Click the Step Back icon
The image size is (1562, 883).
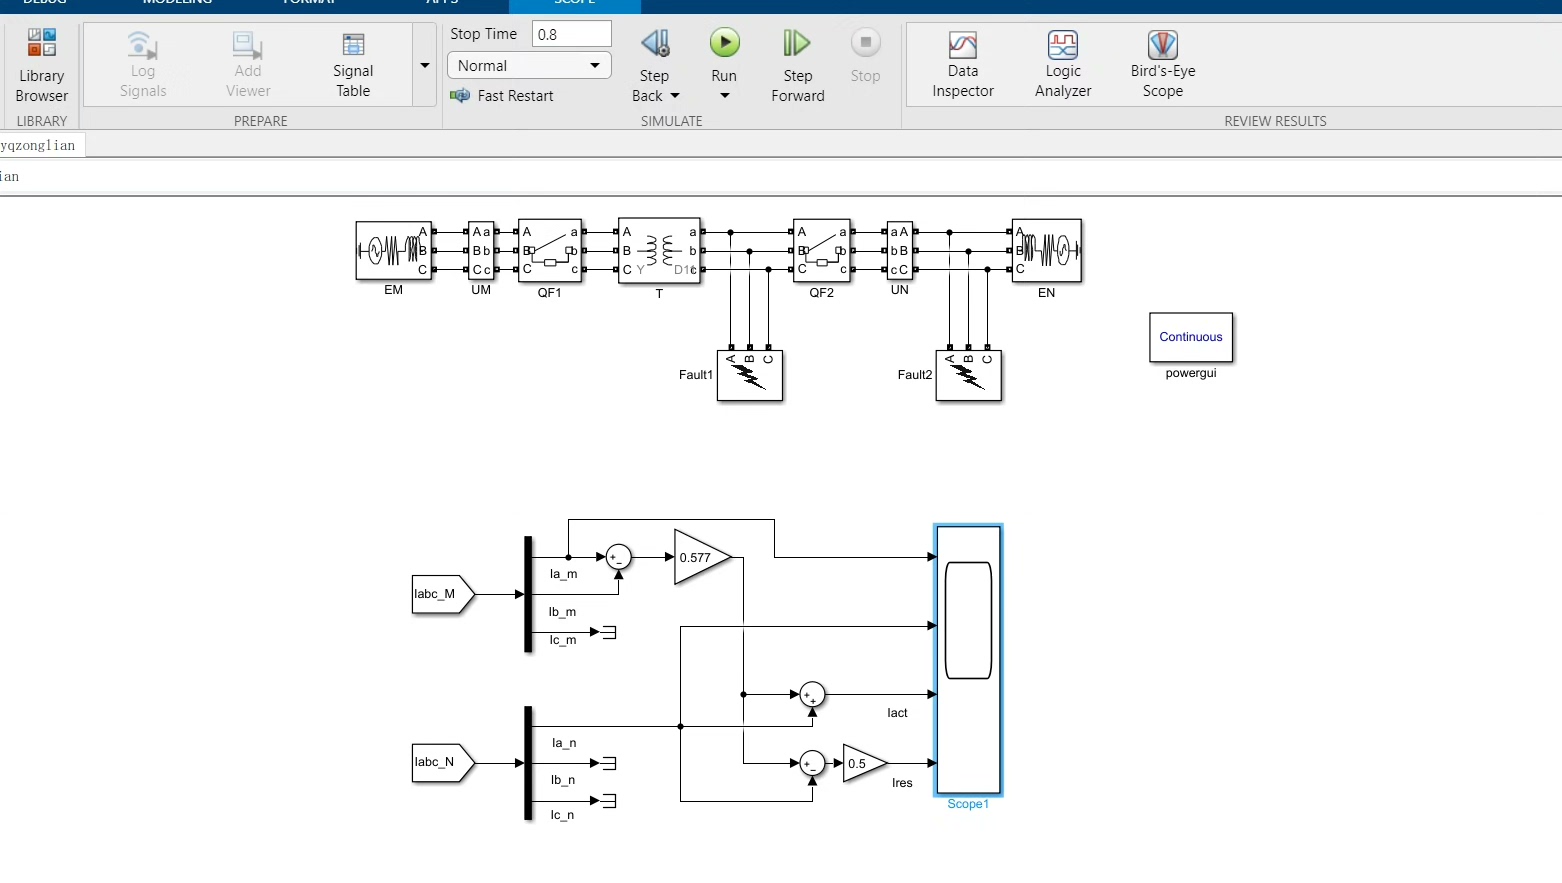tap(654, 44)
